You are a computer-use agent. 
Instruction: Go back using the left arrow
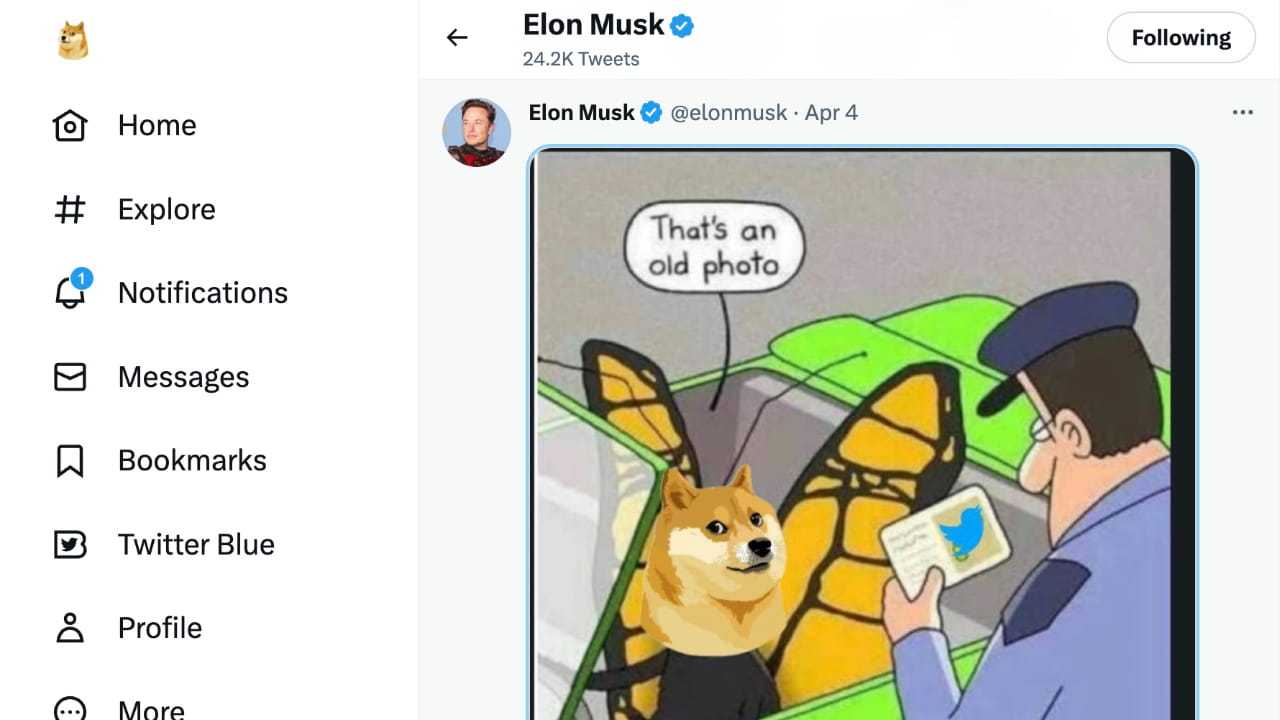457,38
